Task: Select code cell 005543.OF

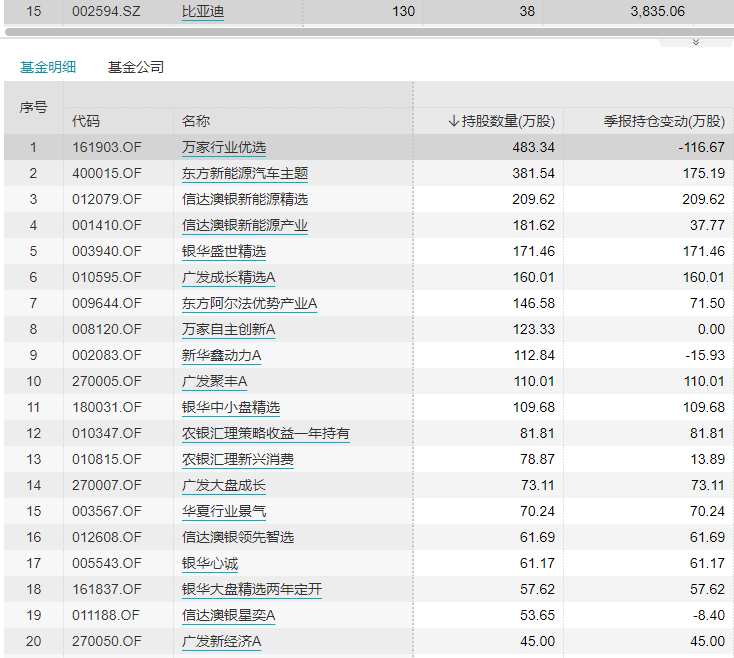Action: coord(107,563)
